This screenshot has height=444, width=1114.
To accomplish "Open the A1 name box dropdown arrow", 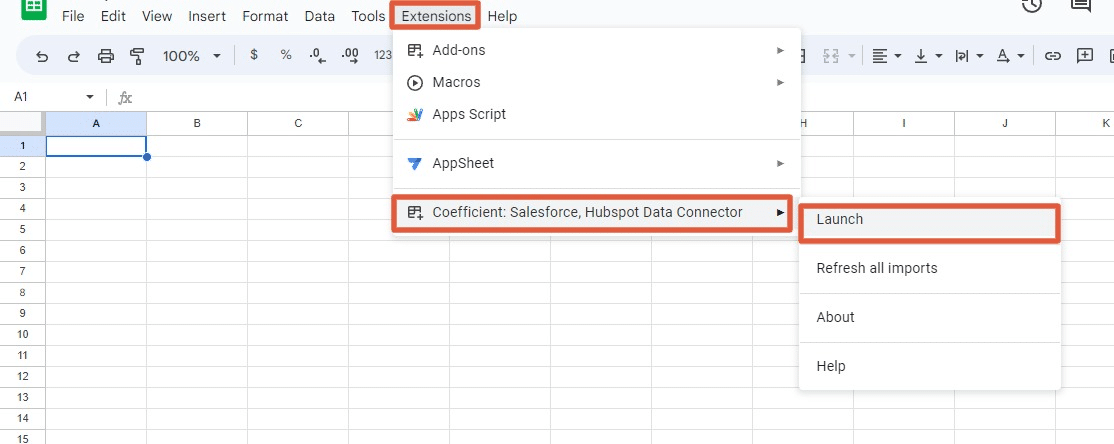I will pos(90,97).
